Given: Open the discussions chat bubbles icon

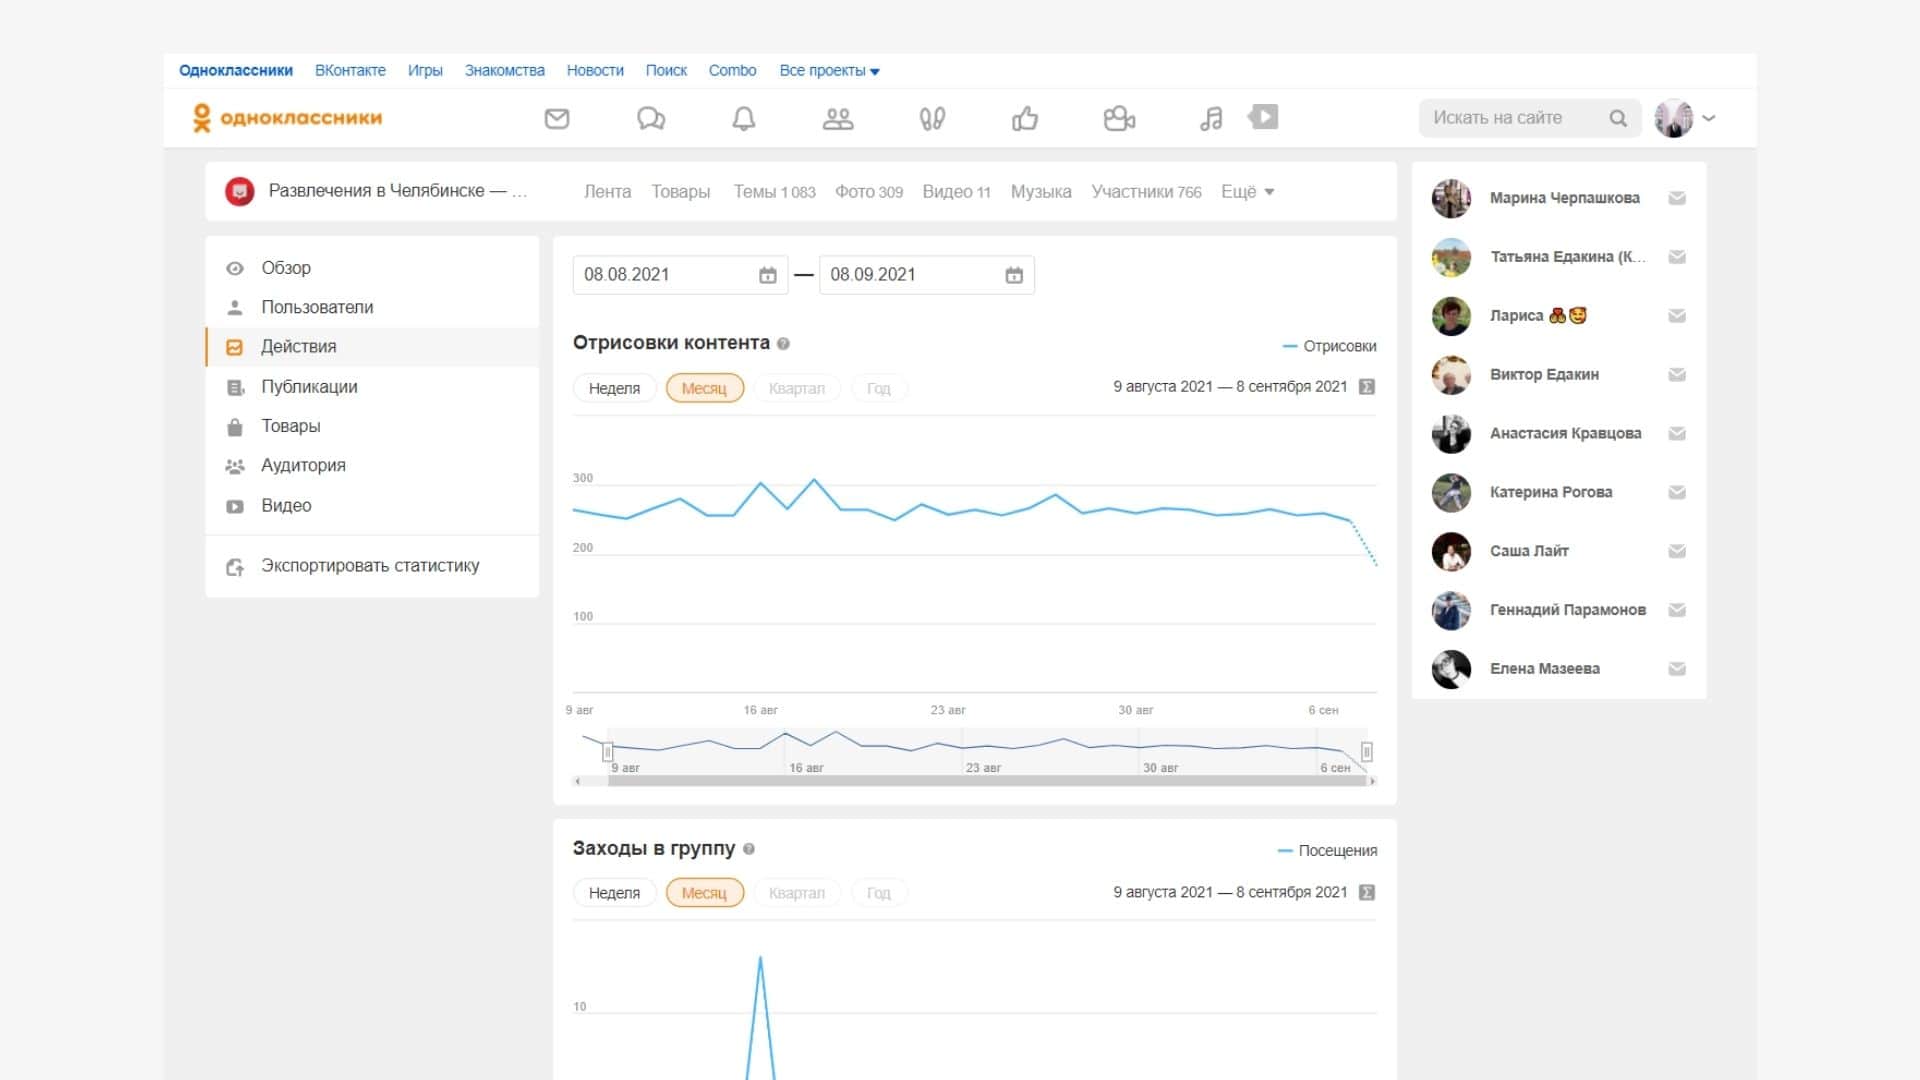Looking at the screenshot, I should pyautogui.click(x=651, y=119).
